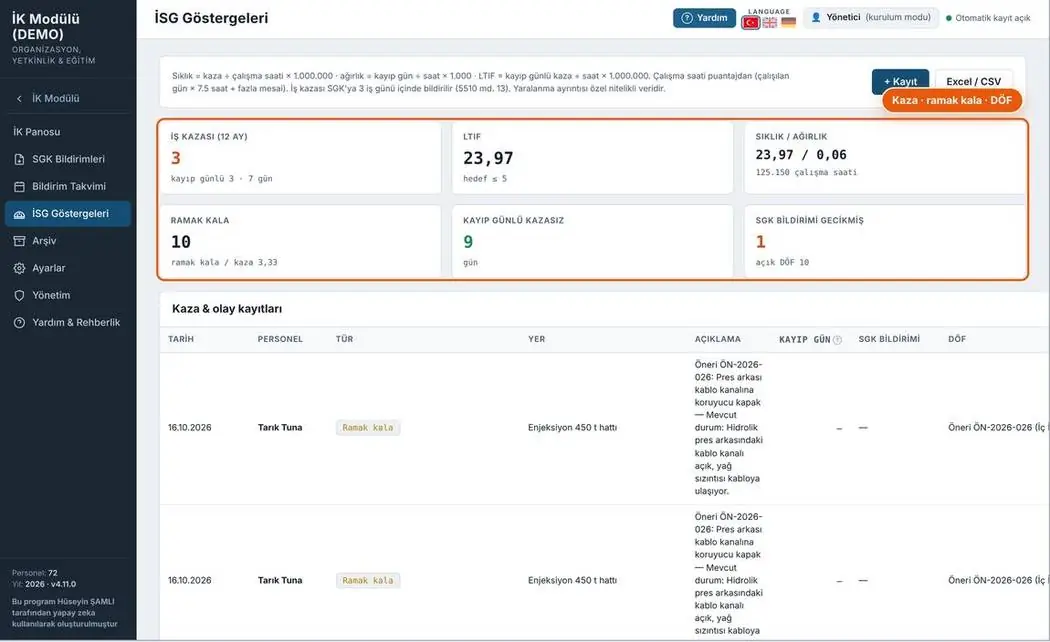Screen dimensions: 1050x642
Task: Click the TÜR column header
Action: coord(344,339)
